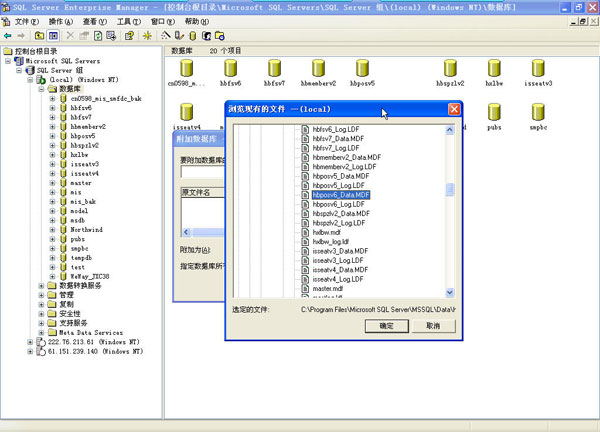Viewport: 600px width, 432px height.
Task: Click the 确定 button in browse dialog
Action: coord(387,326)
